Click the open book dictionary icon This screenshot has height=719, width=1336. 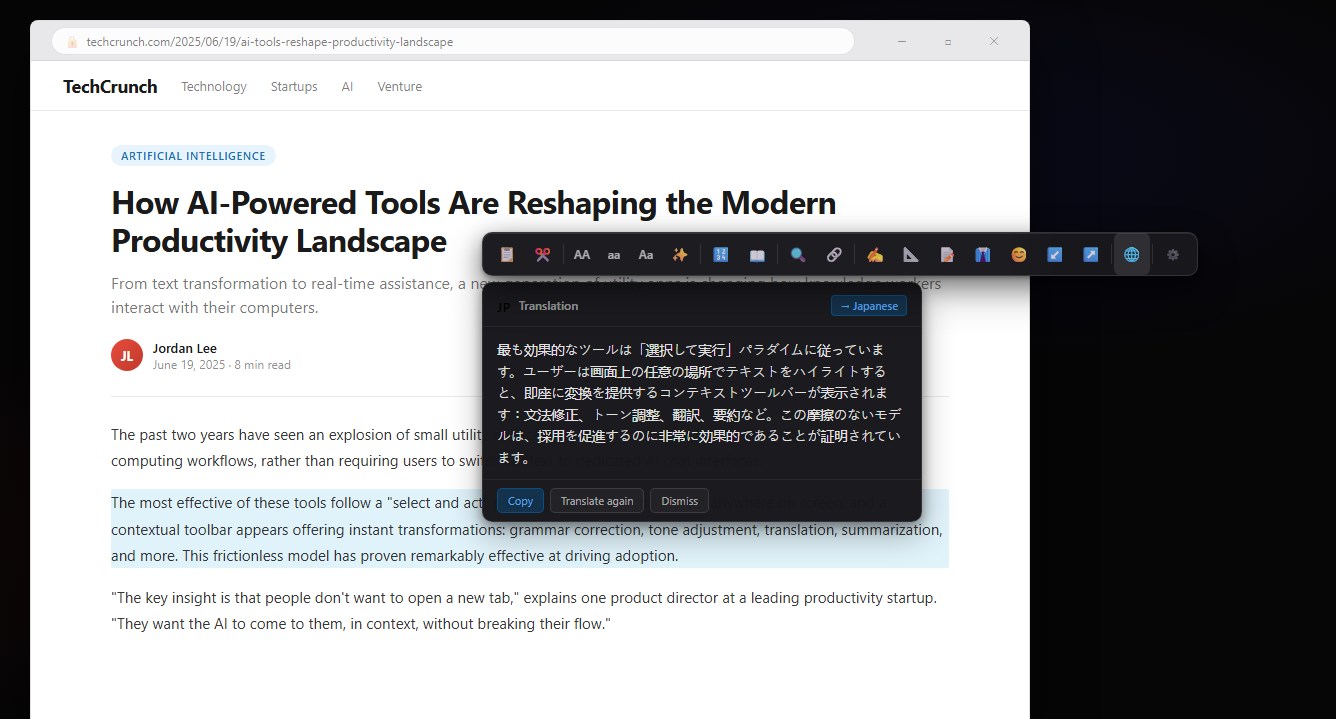click(x=757, y=255)
